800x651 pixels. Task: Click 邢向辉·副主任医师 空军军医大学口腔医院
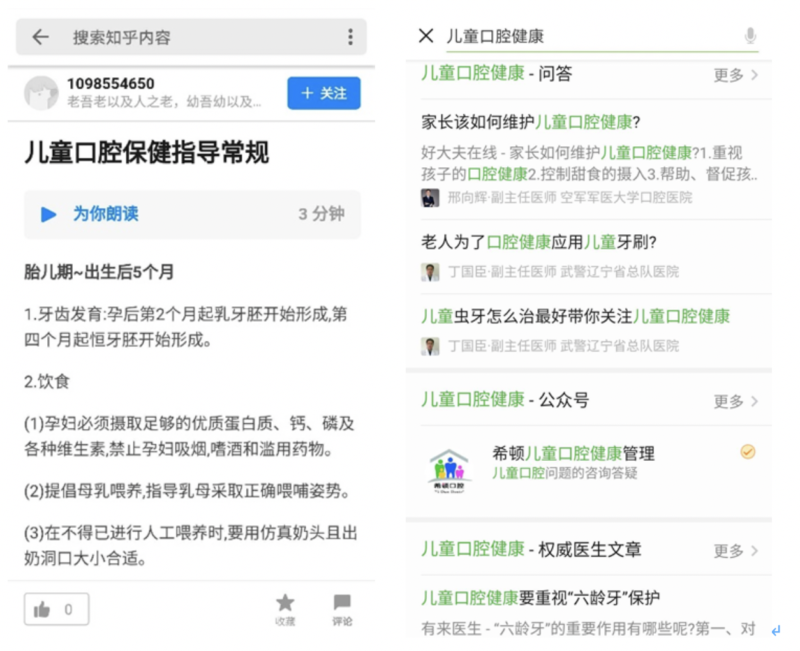[x=570, y=198]
